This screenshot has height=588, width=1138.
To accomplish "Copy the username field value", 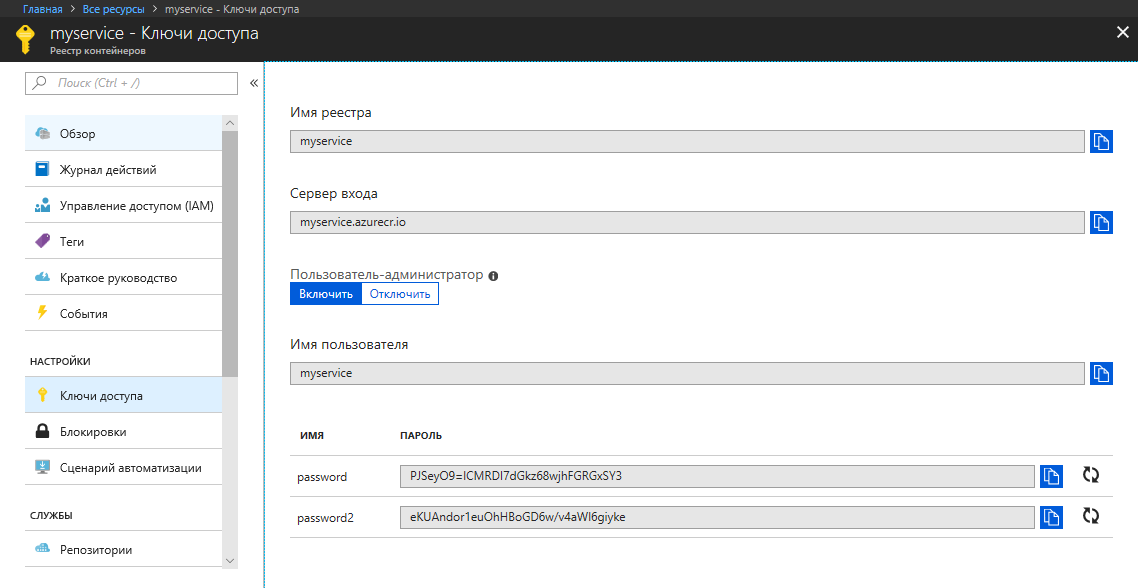I will click(x=1101, y=373).
